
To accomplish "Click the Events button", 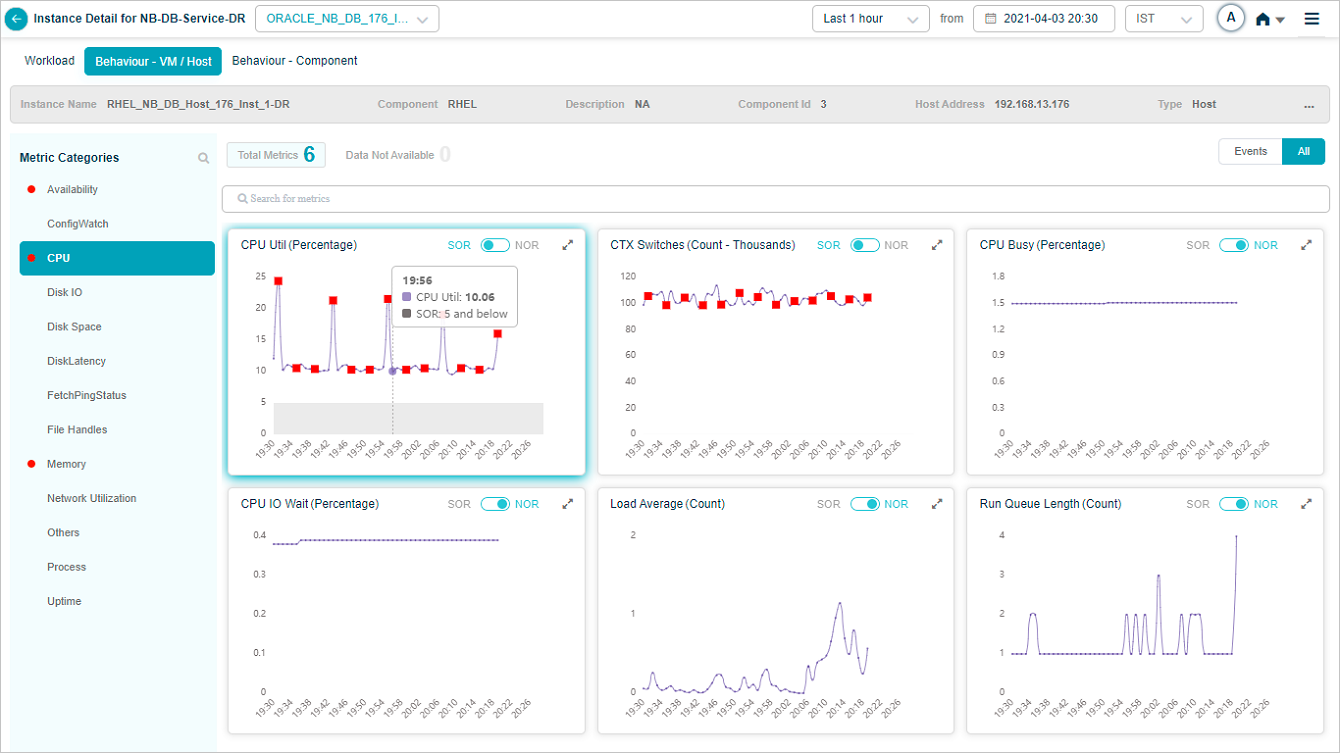I will coord(1250,152).
